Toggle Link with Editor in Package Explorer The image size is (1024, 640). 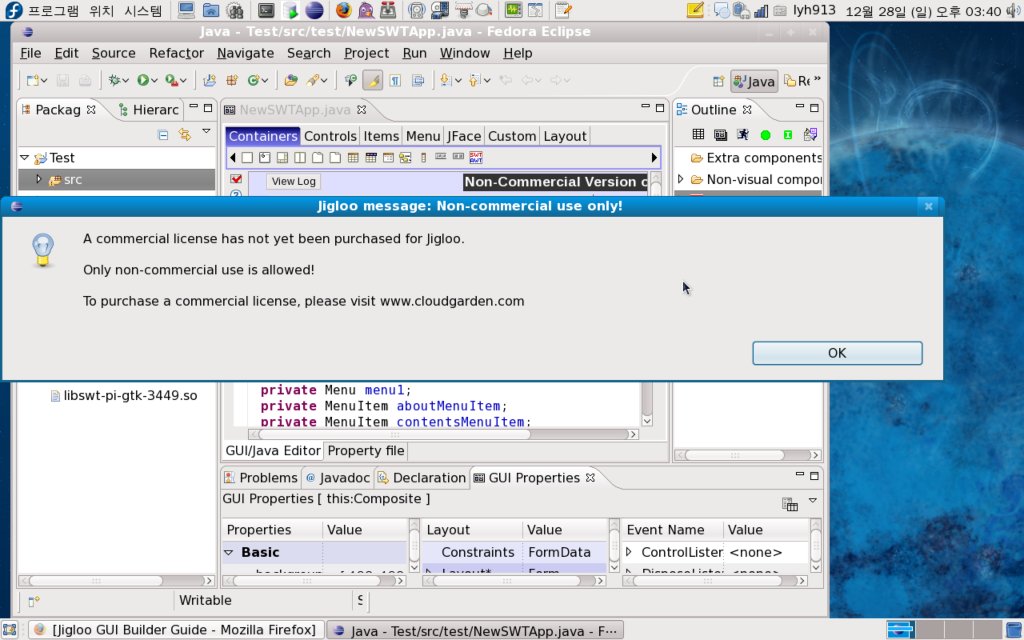point(185,135)
